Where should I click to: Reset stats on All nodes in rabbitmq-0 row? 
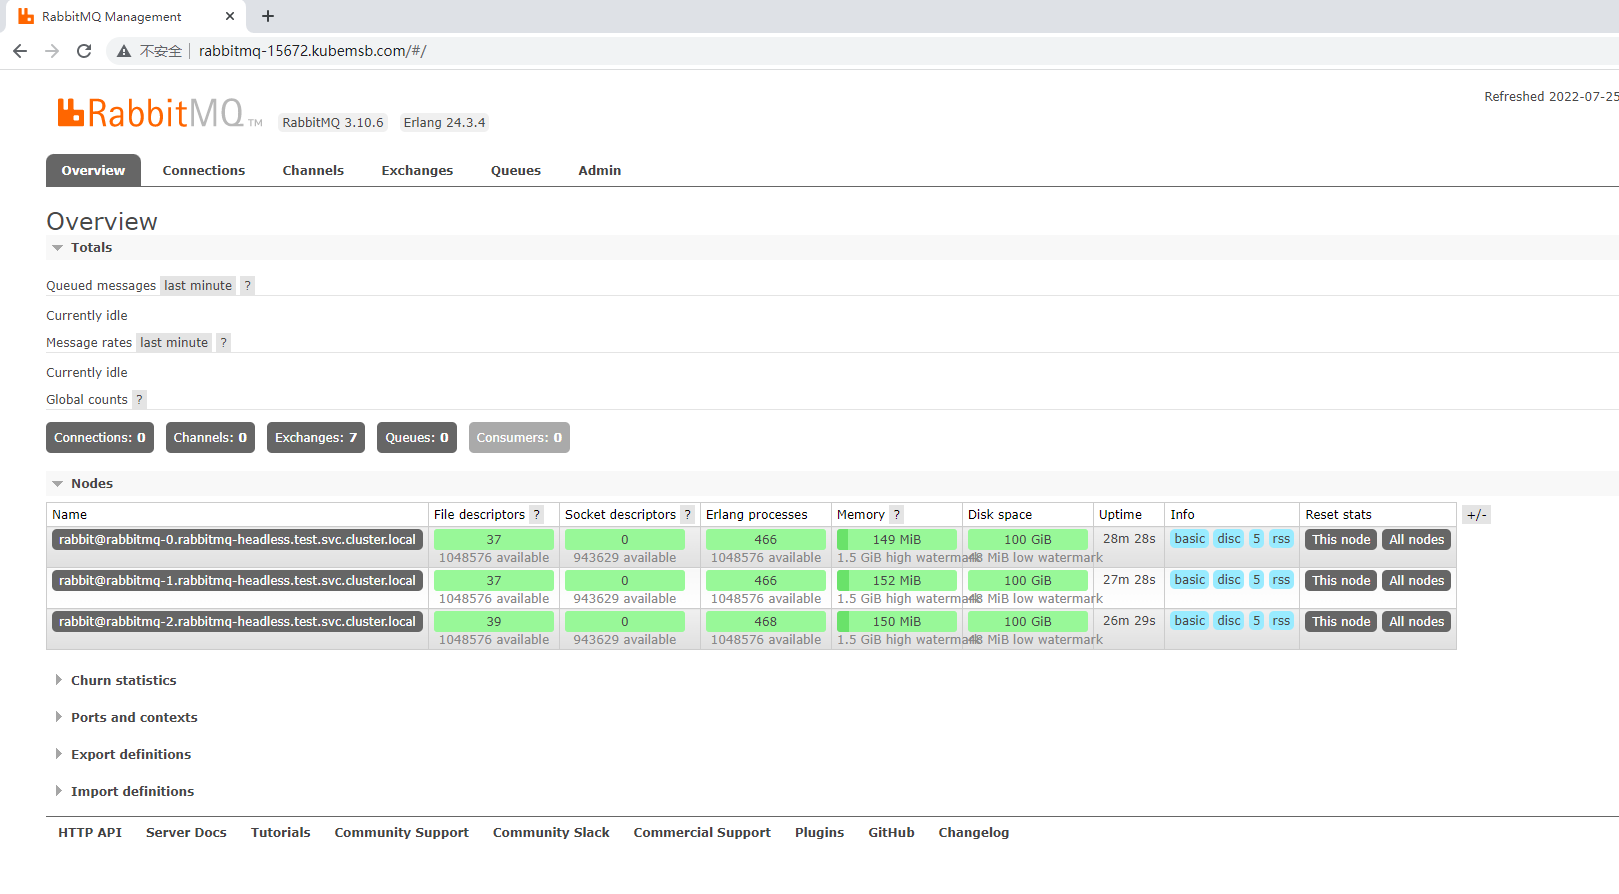[1416, 540]
